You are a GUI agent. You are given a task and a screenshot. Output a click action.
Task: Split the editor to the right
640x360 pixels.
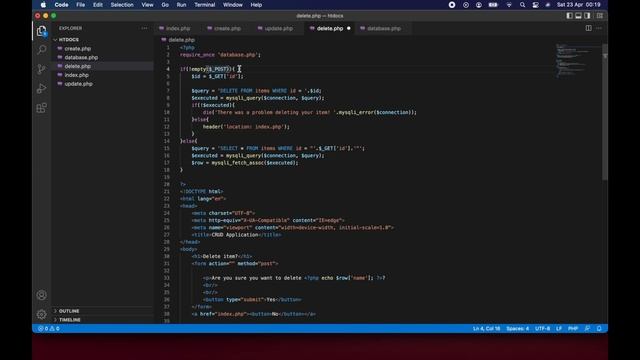[589, 28]
